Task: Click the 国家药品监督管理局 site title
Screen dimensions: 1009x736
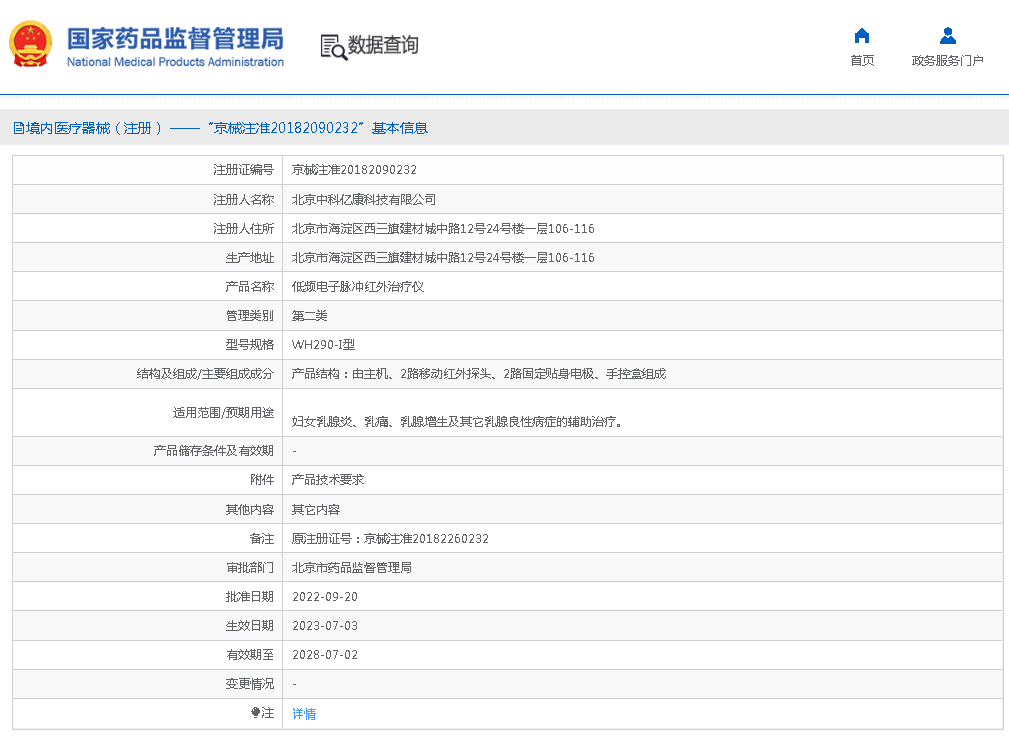Action: point(175,38)
